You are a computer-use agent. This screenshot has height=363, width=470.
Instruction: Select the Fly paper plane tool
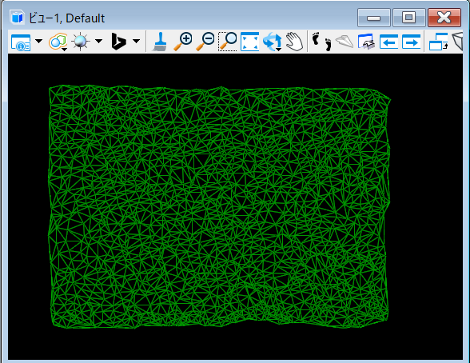345,42
